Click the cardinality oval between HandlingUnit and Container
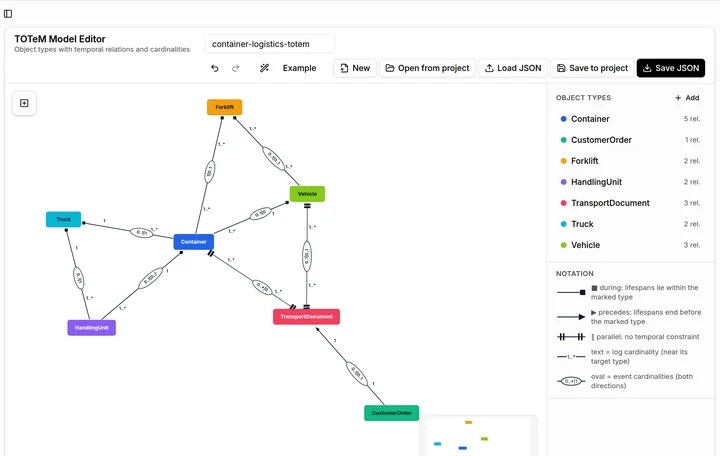Screen dimensions: 720x456 point(151,278)
